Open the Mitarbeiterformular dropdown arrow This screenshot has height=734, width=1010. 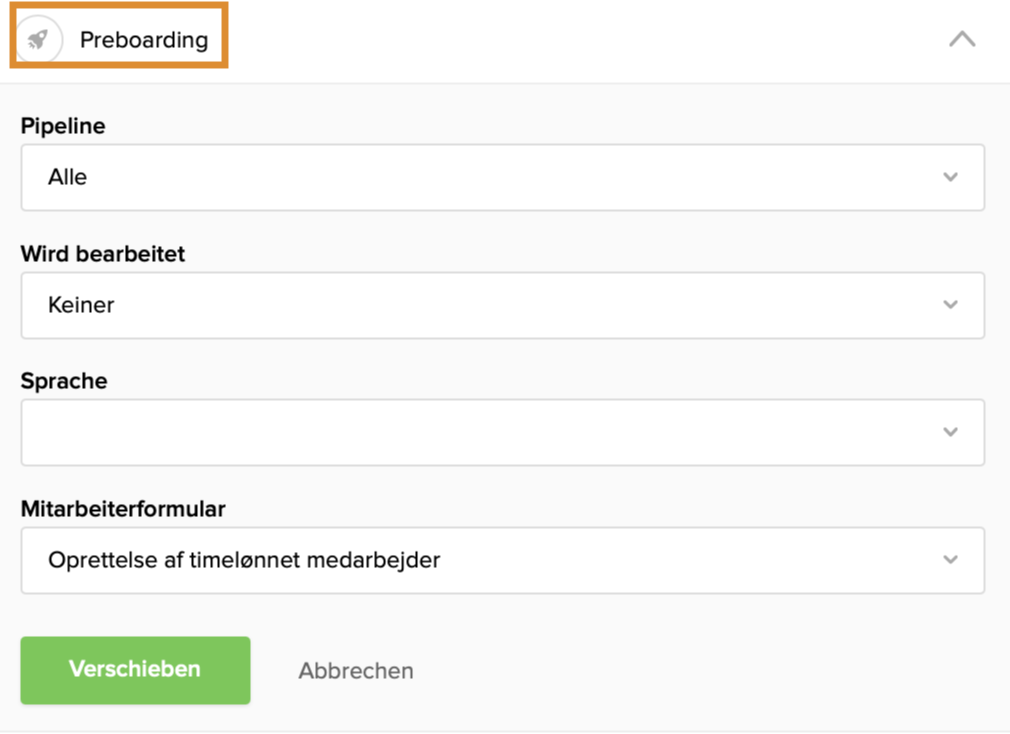click(950, 560)
